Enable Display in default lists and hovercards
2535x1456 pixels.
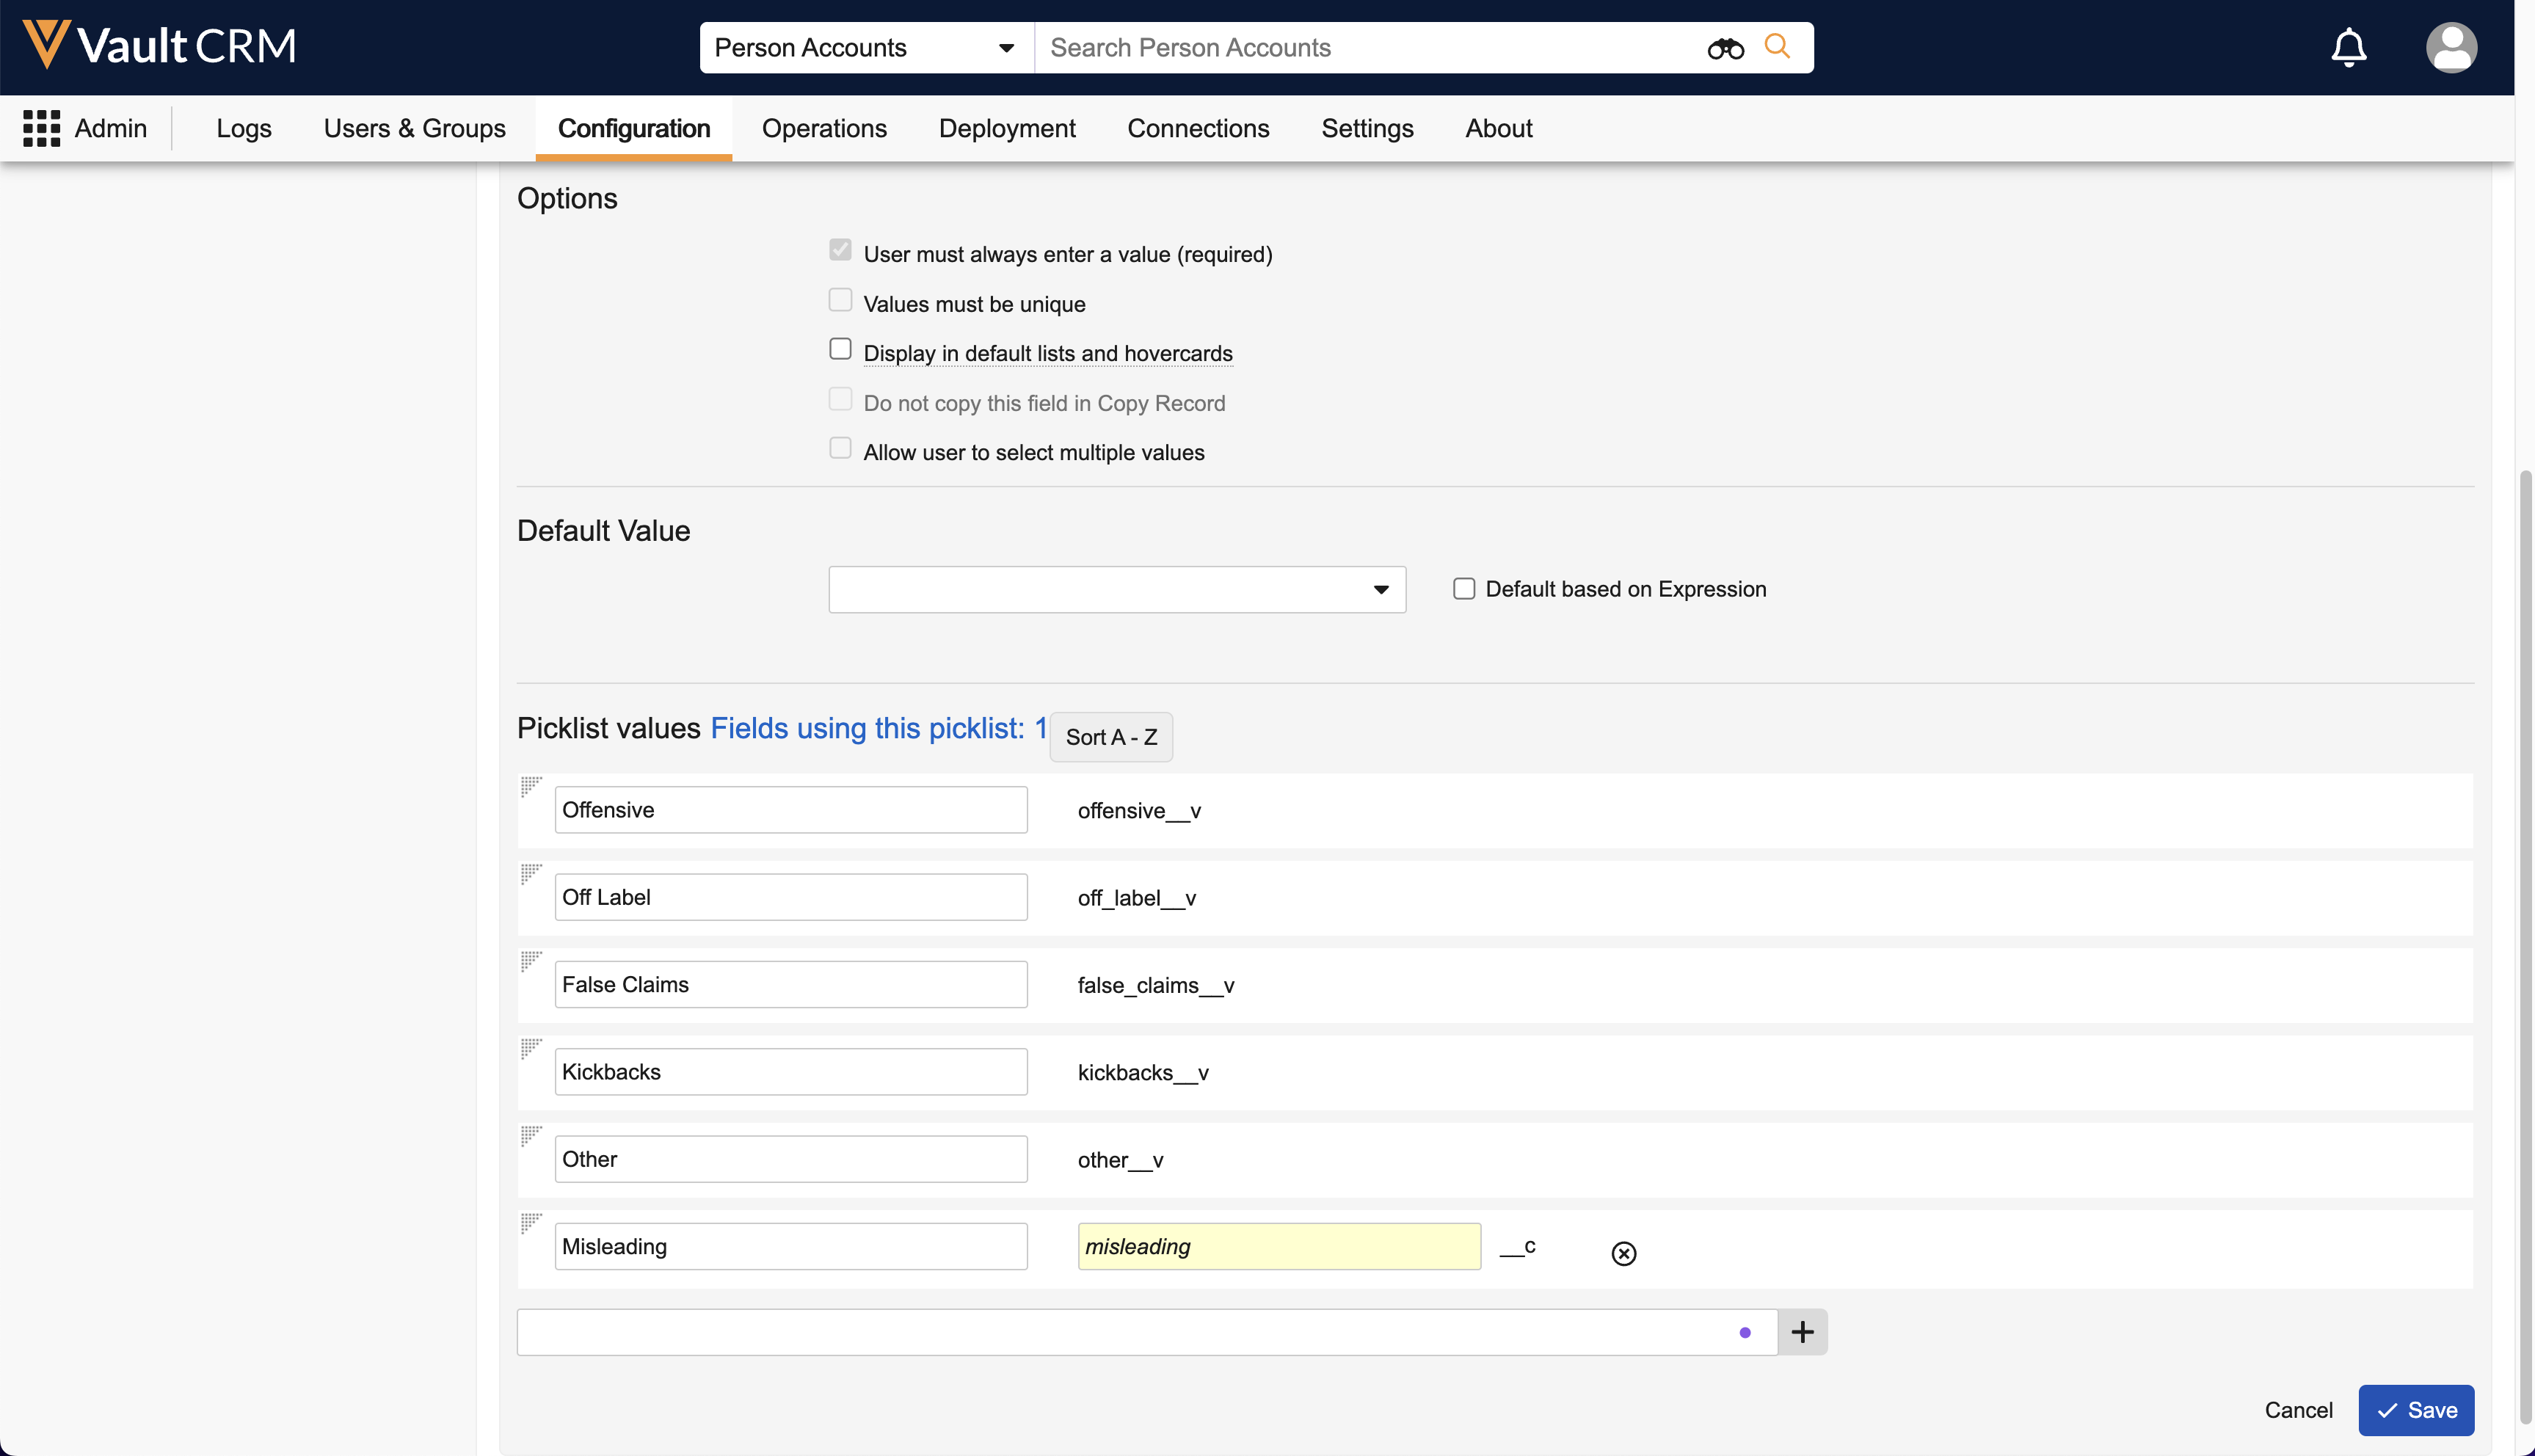[x=840, y=349]
